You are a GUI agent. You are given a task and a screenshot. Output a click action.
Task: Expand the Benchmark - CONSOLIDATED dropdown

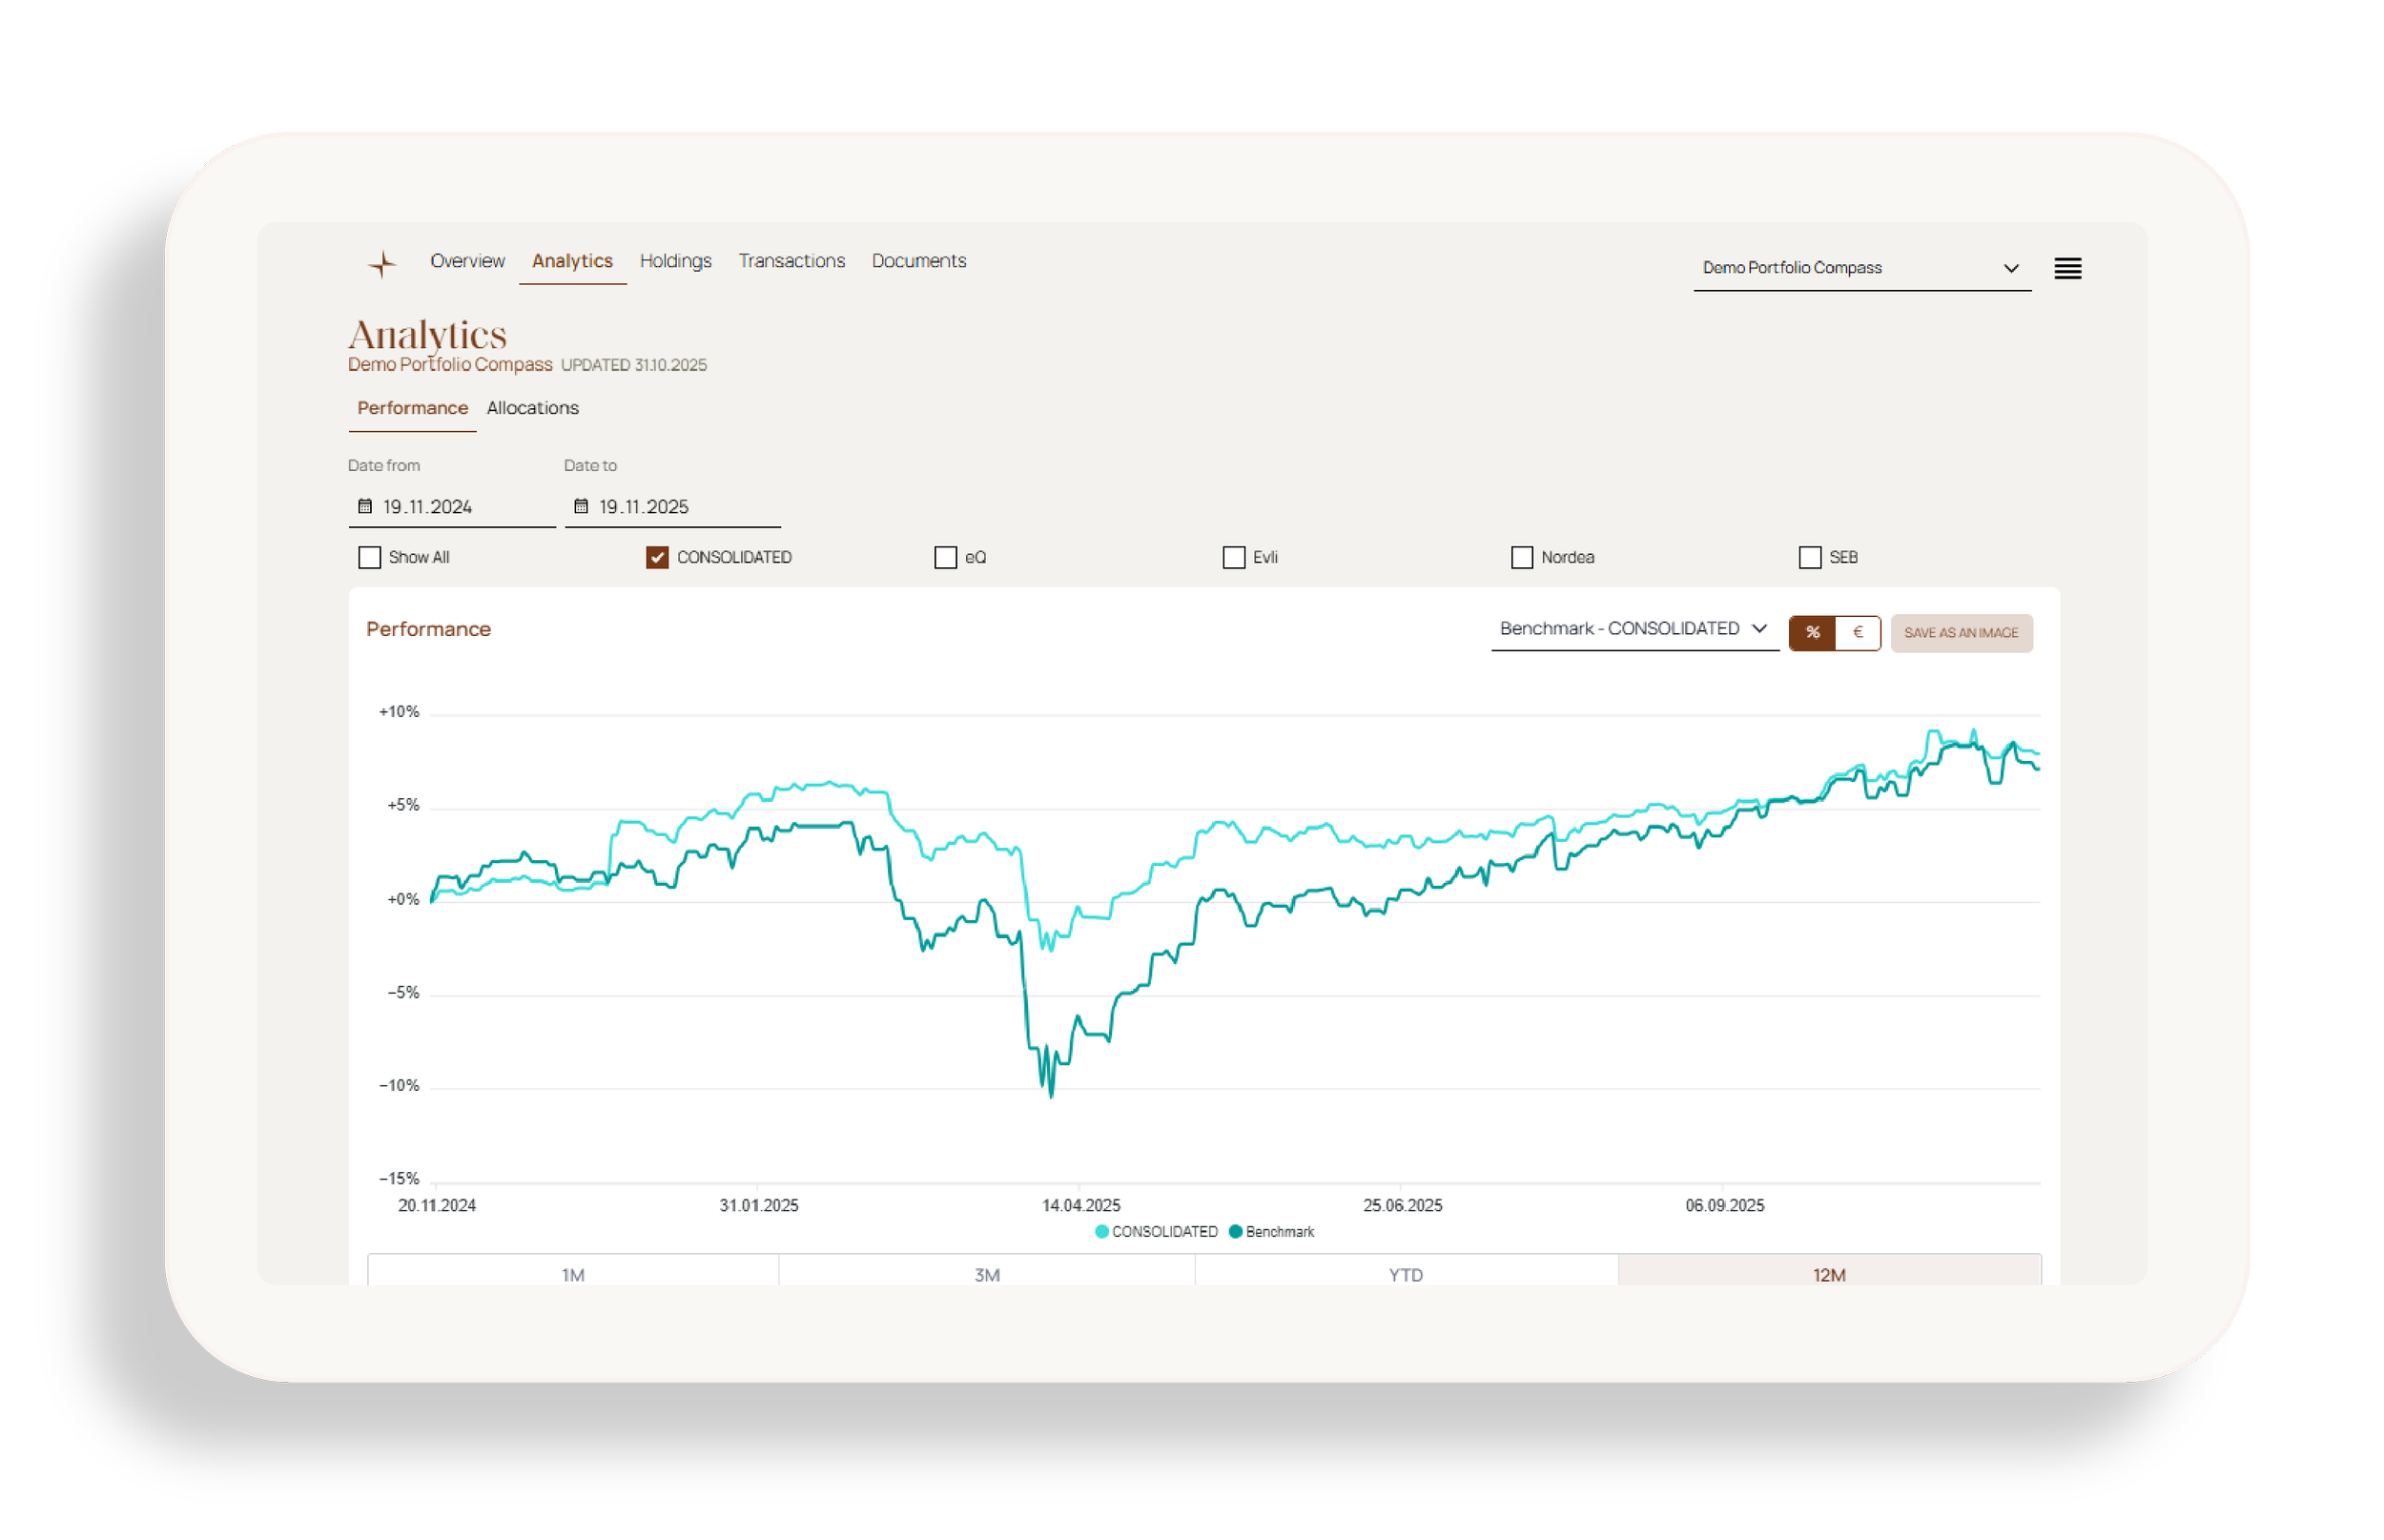click(1633, 628)
